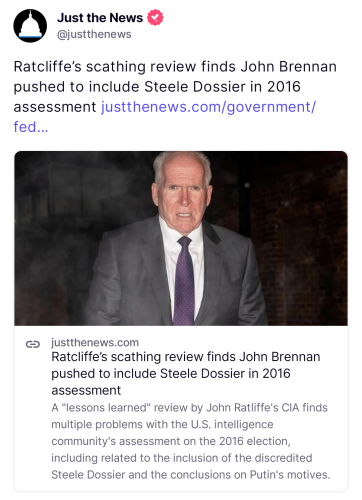Click the word "assessment" in the post body

coord(55,107)
